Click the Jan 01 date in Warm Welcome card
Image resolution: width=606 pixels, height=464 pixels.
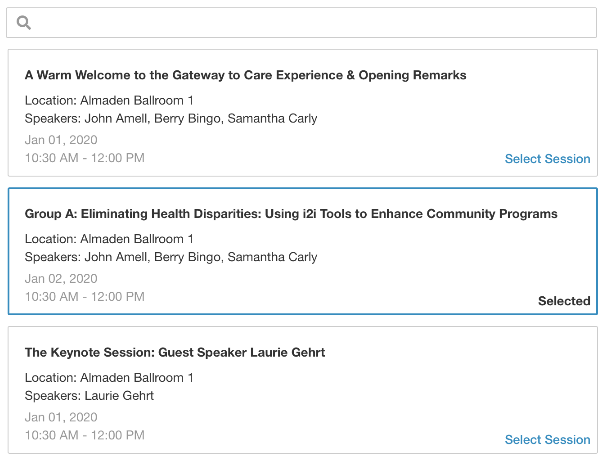point(61,140)
